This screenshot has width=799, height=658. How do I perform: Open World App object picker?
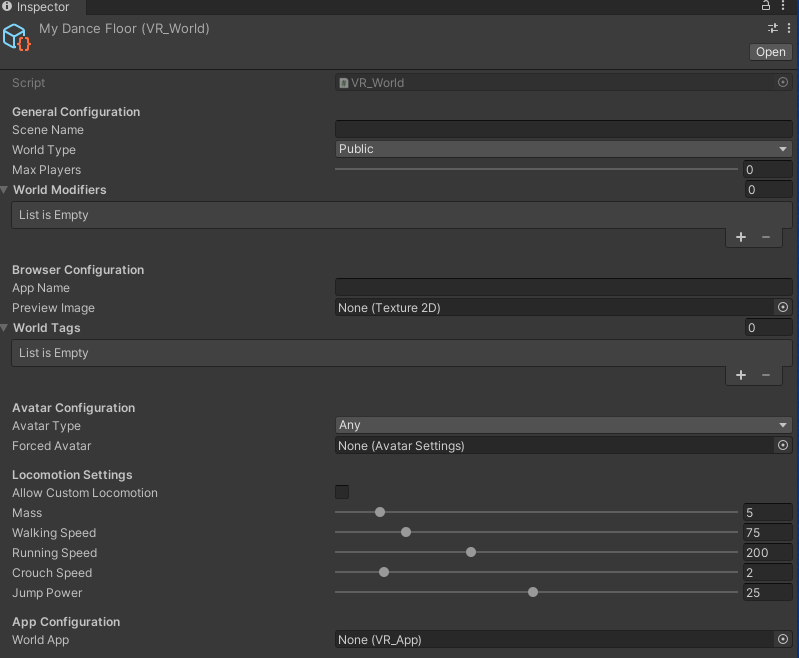(x=783, y=640)
